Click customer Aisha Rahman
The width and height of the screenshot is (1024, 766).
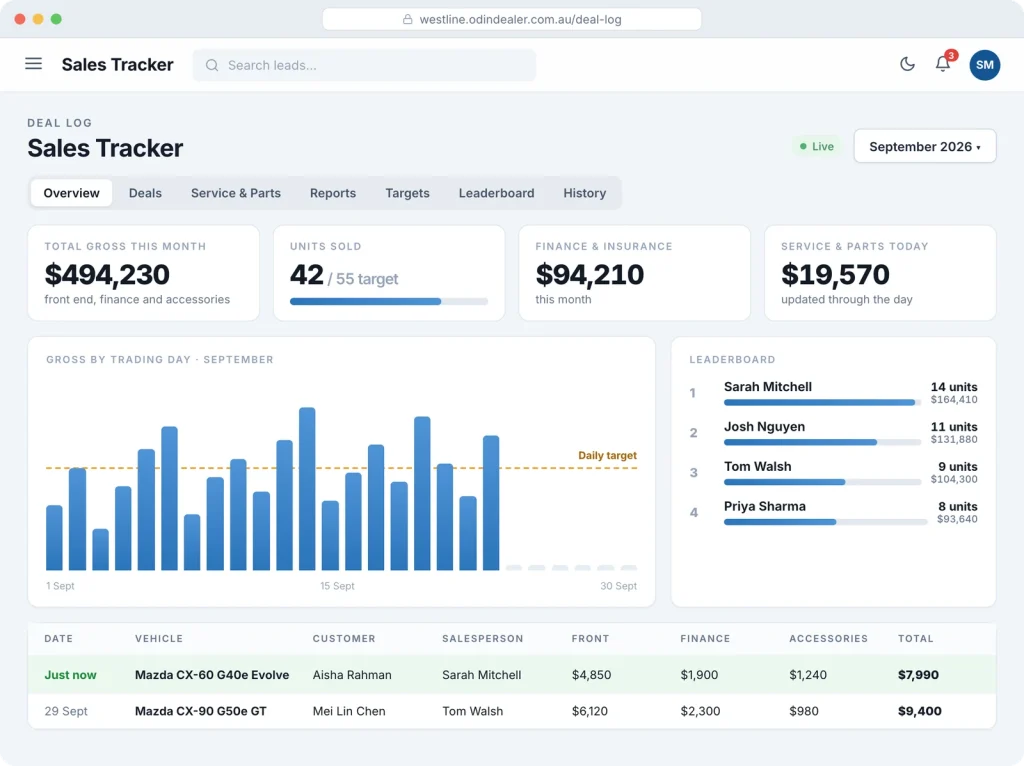(x=352, y=675)
